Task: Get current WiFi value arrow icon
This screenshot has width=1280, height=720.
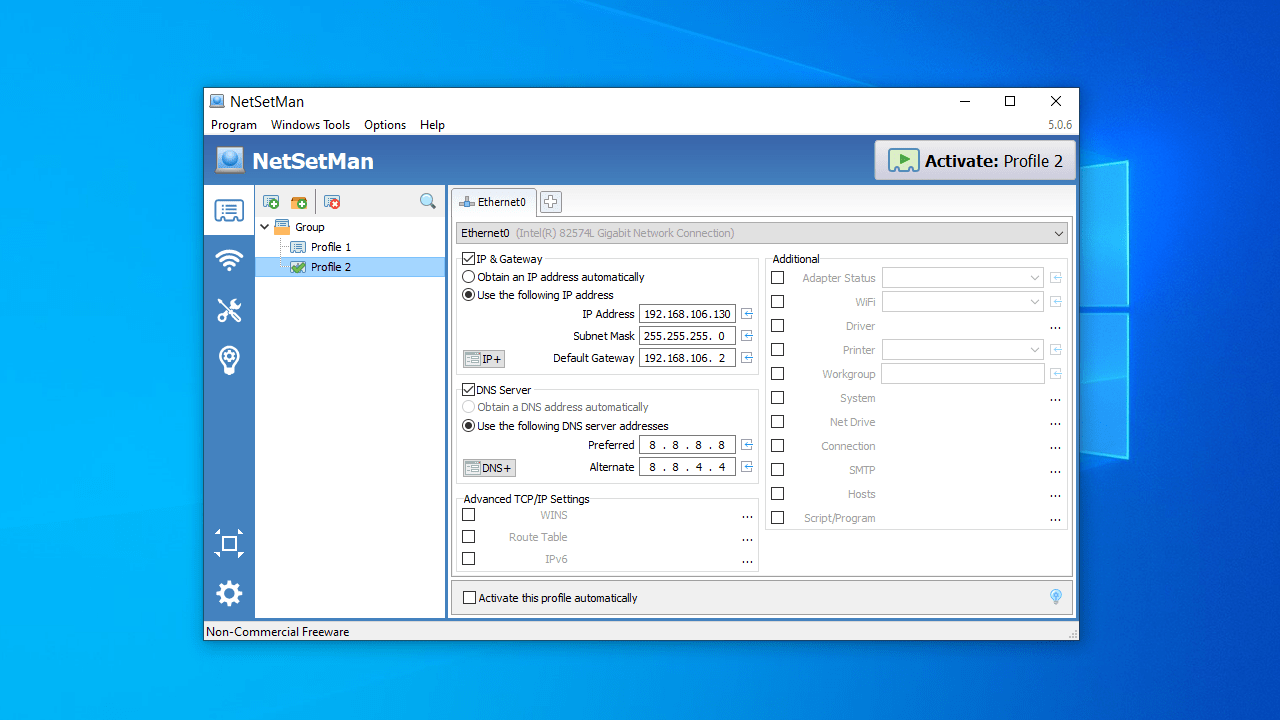Action: point(1055,302)
